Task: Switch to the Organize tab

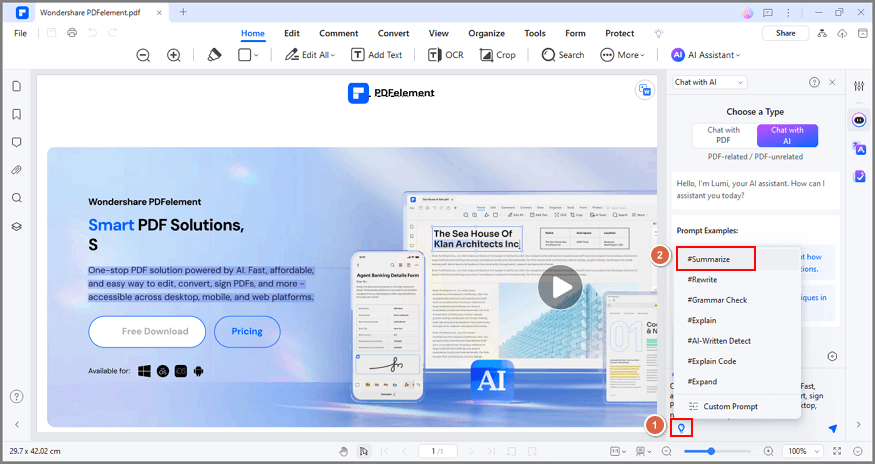Action: coord(487,34)
